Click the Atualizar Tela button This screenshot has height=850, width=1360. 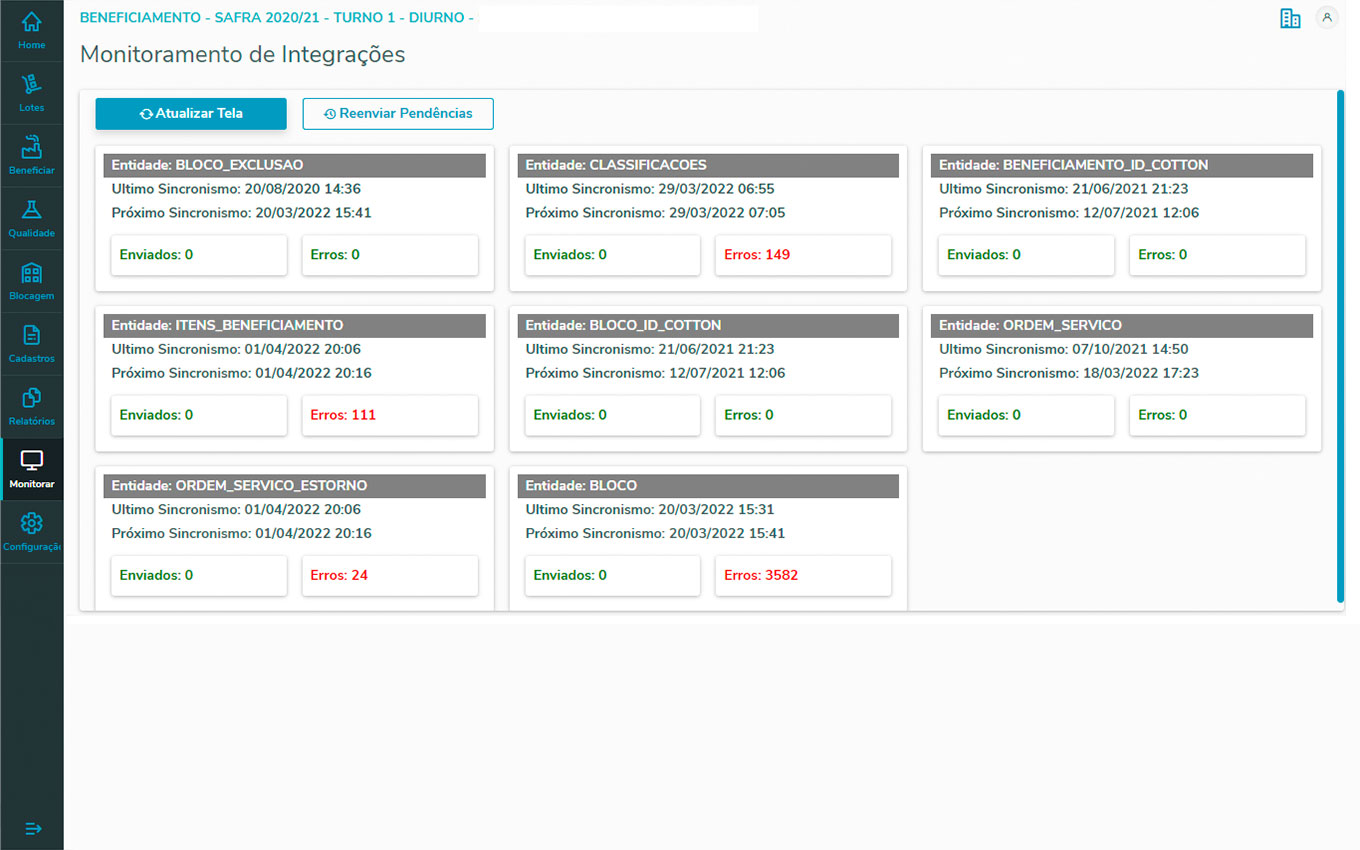(191, 114)
